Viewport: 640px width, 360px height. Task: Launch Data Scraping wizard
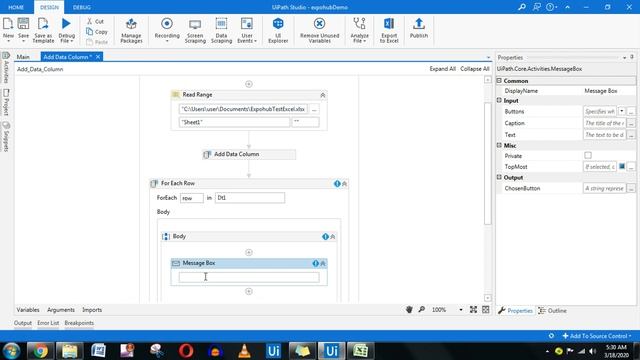tap(221, 30)
